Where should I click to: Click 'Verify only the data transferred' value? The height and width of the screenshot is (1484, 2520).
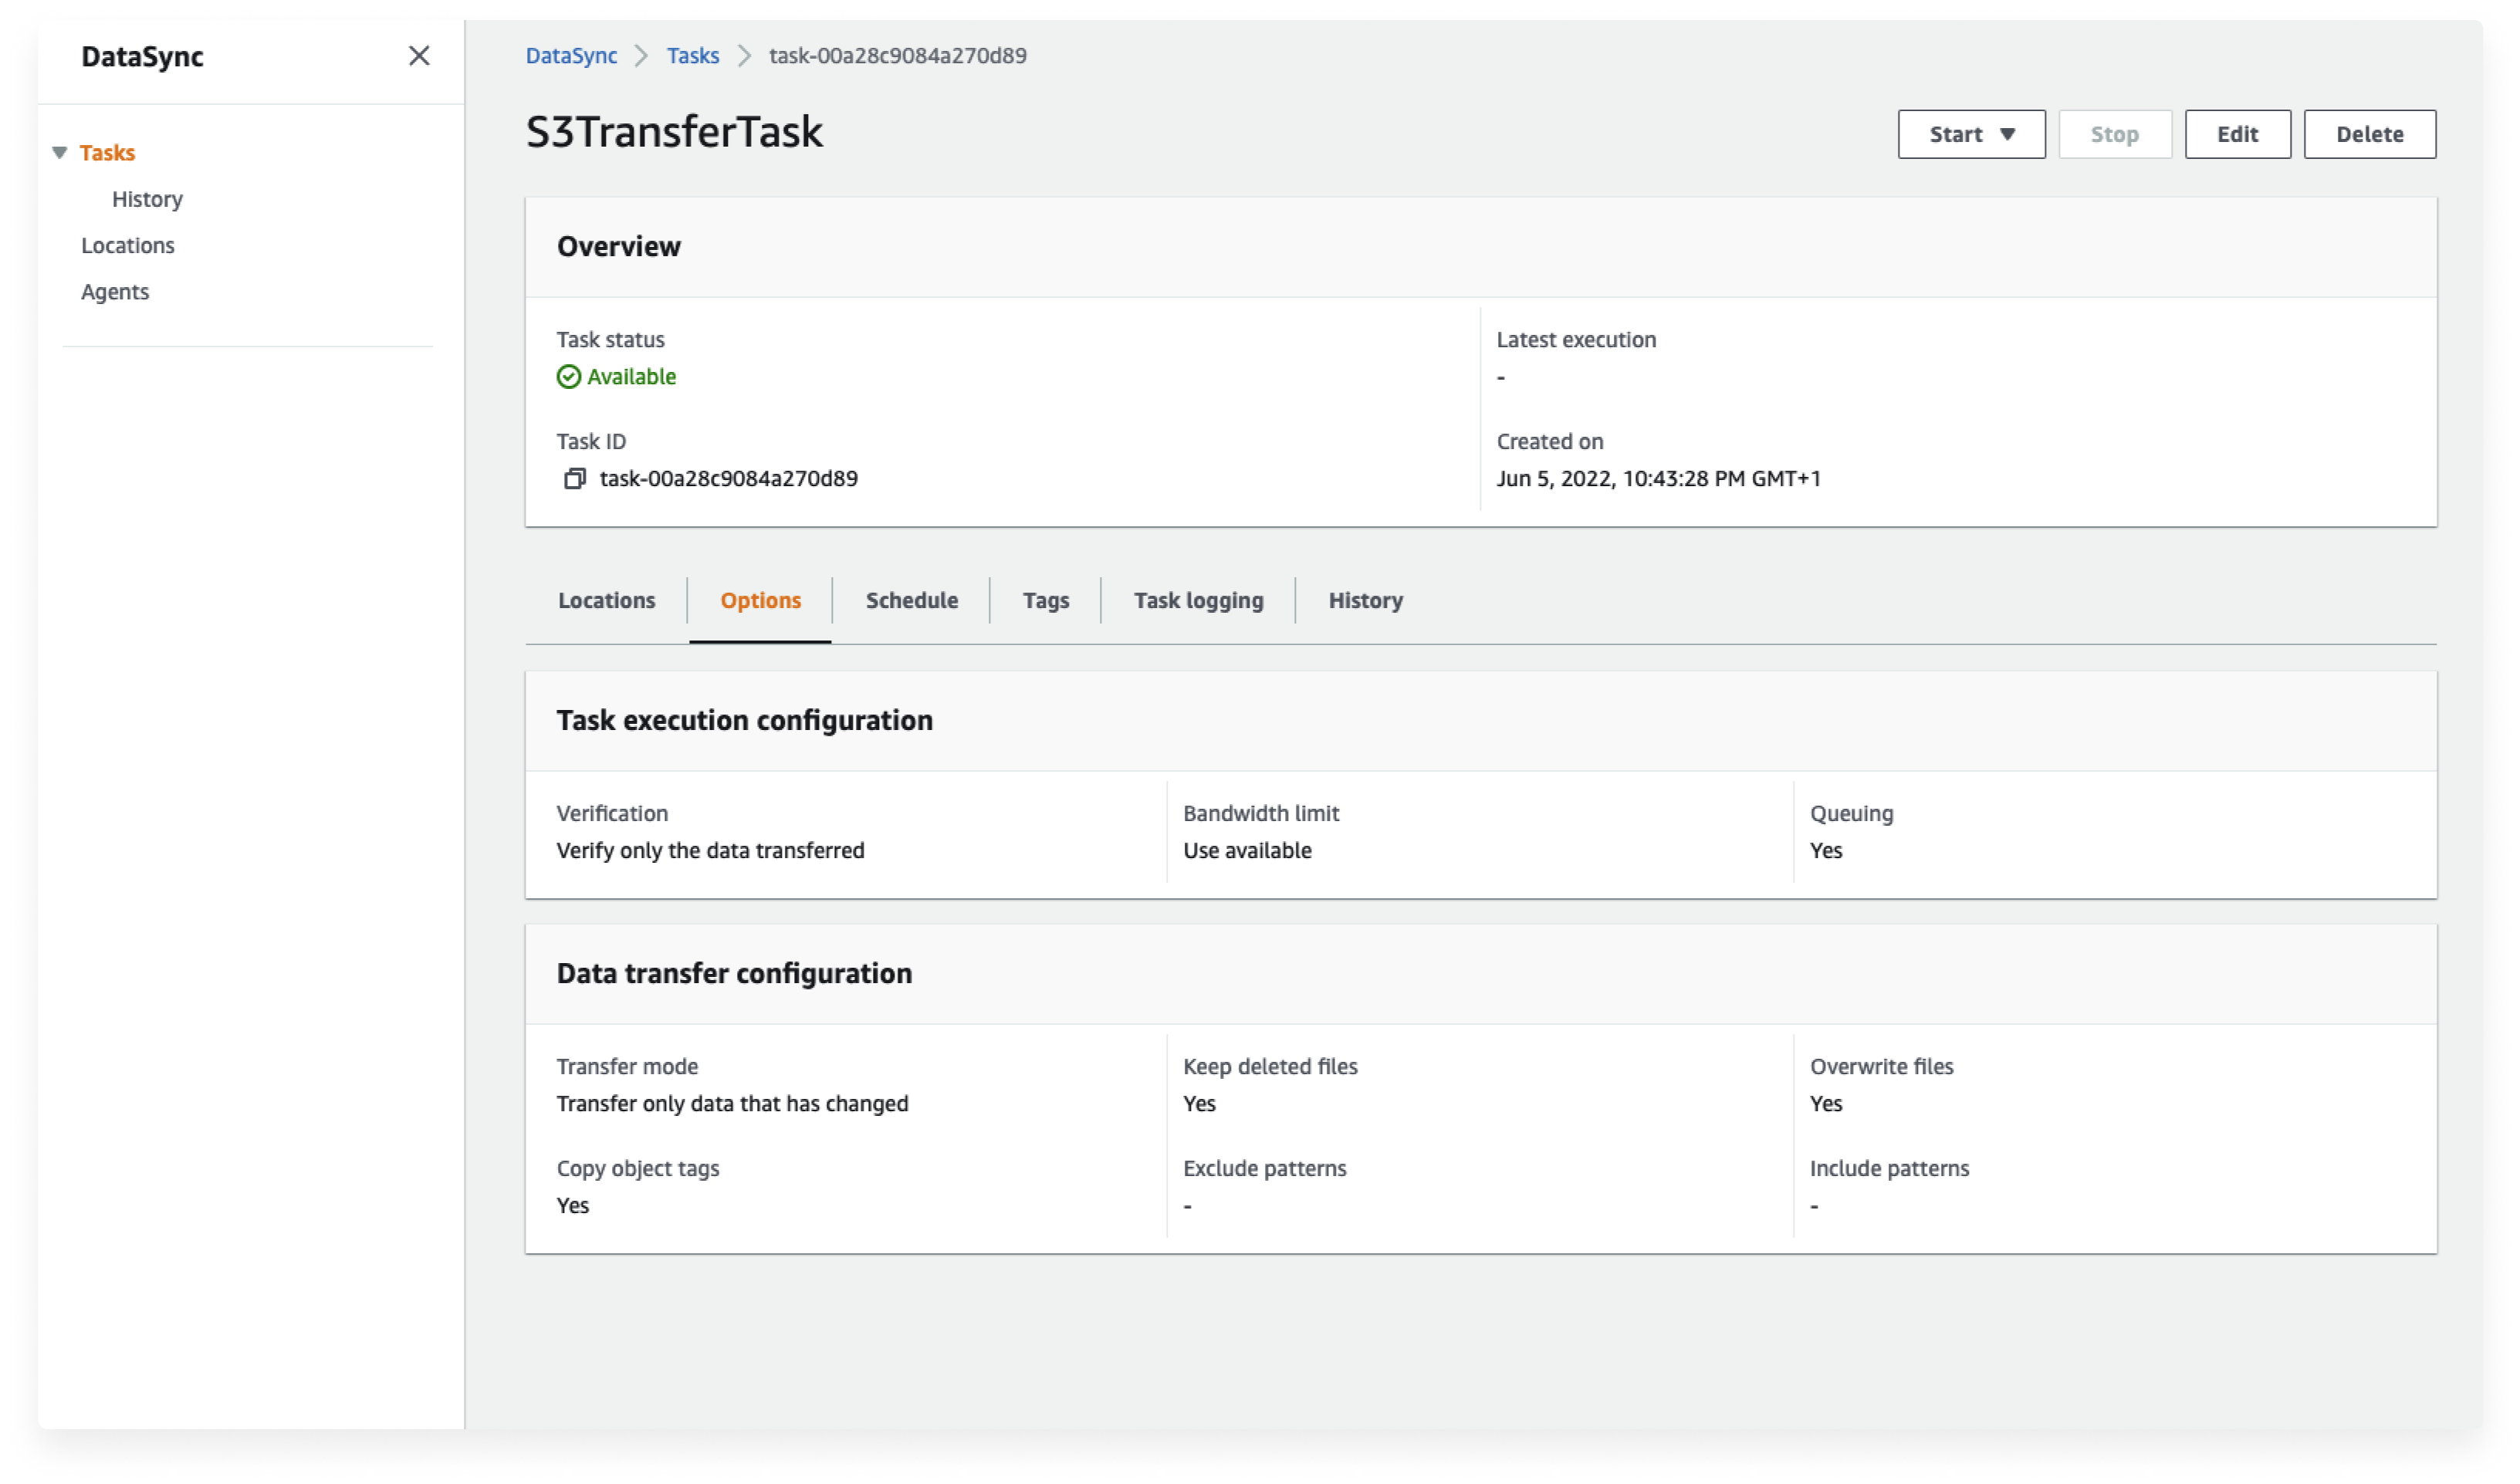(710, 851)
